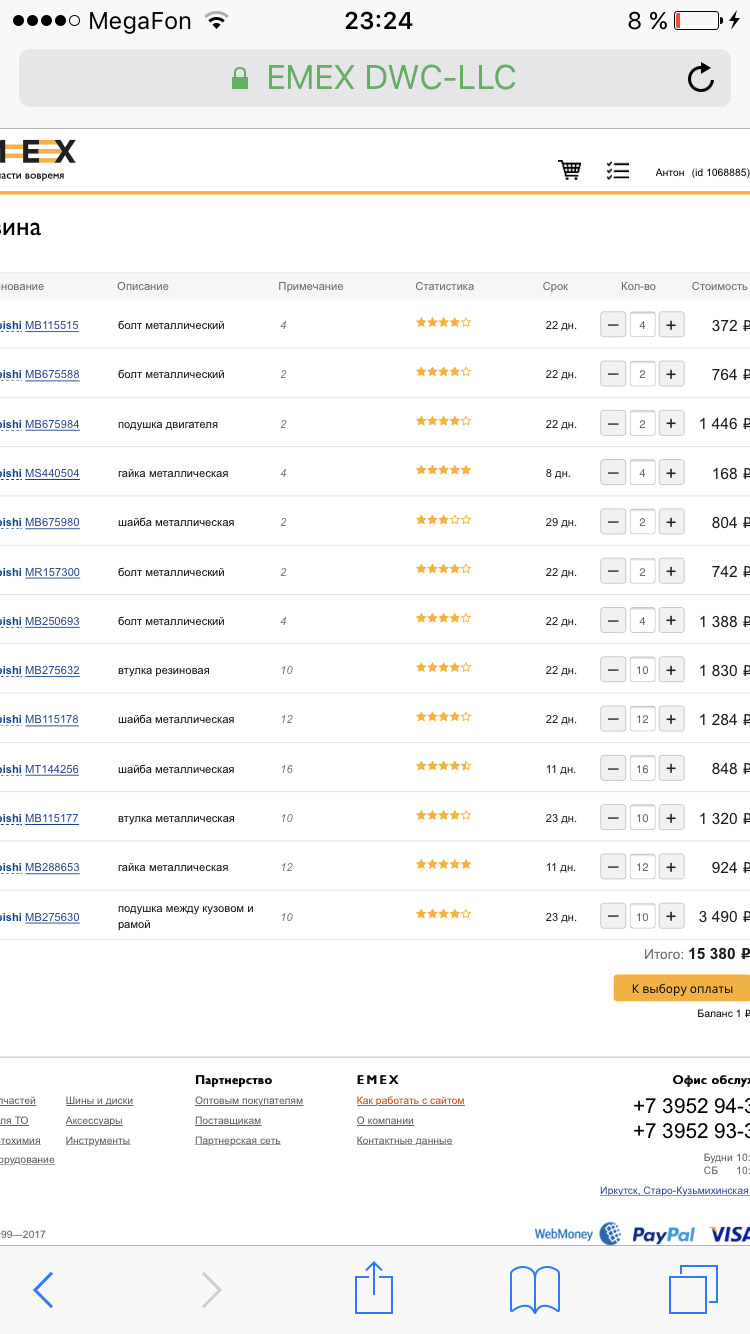Increase quantity for MS440504 nut

671,473
